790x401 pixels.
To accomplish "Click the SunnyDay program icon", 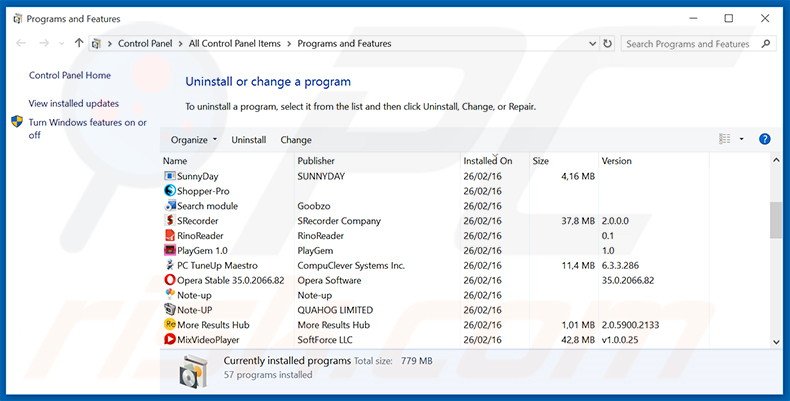I will [170, 176].
